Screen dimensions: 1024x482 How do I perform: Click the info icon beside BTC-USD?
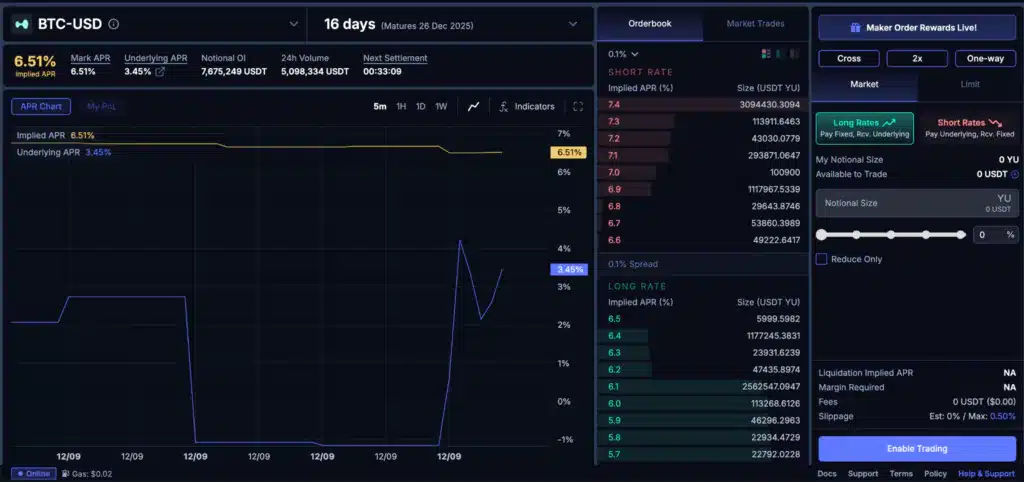coord(113,24)
